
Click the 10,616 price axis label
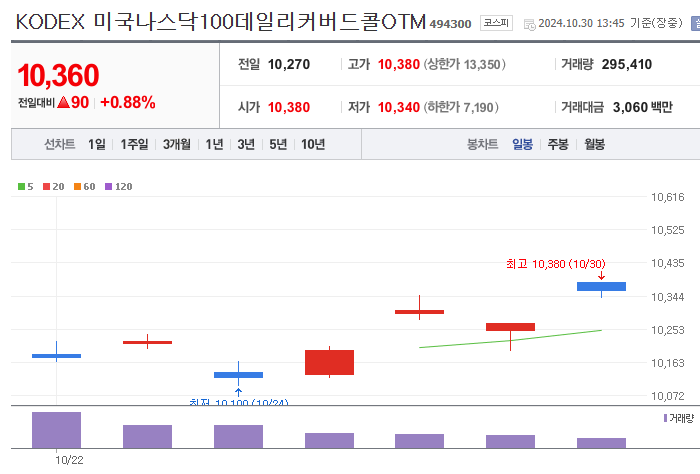667,197
